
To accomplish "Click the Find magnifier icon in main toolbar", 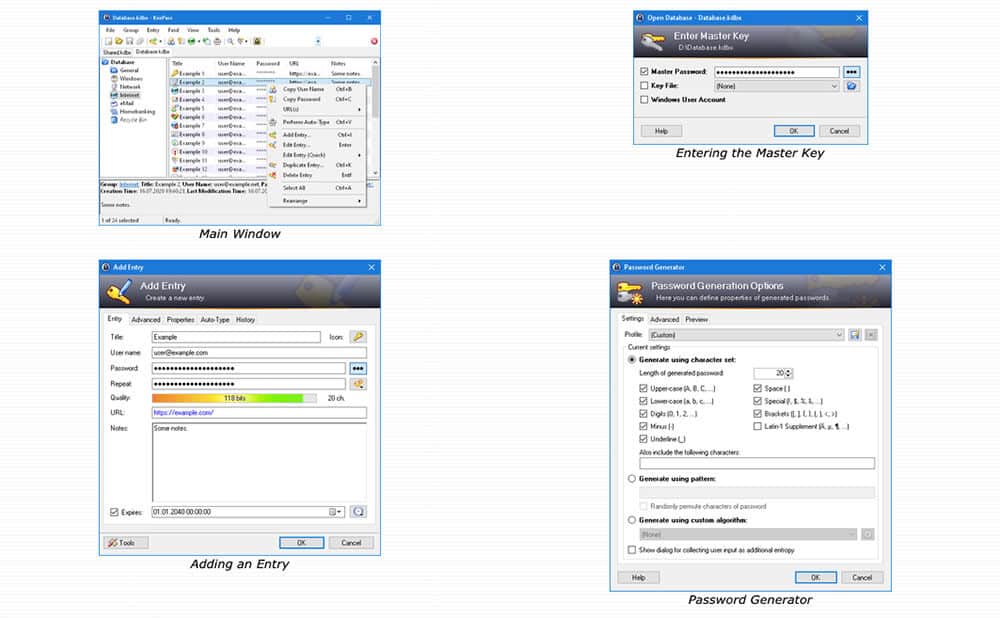I will (x=230, y=41).
